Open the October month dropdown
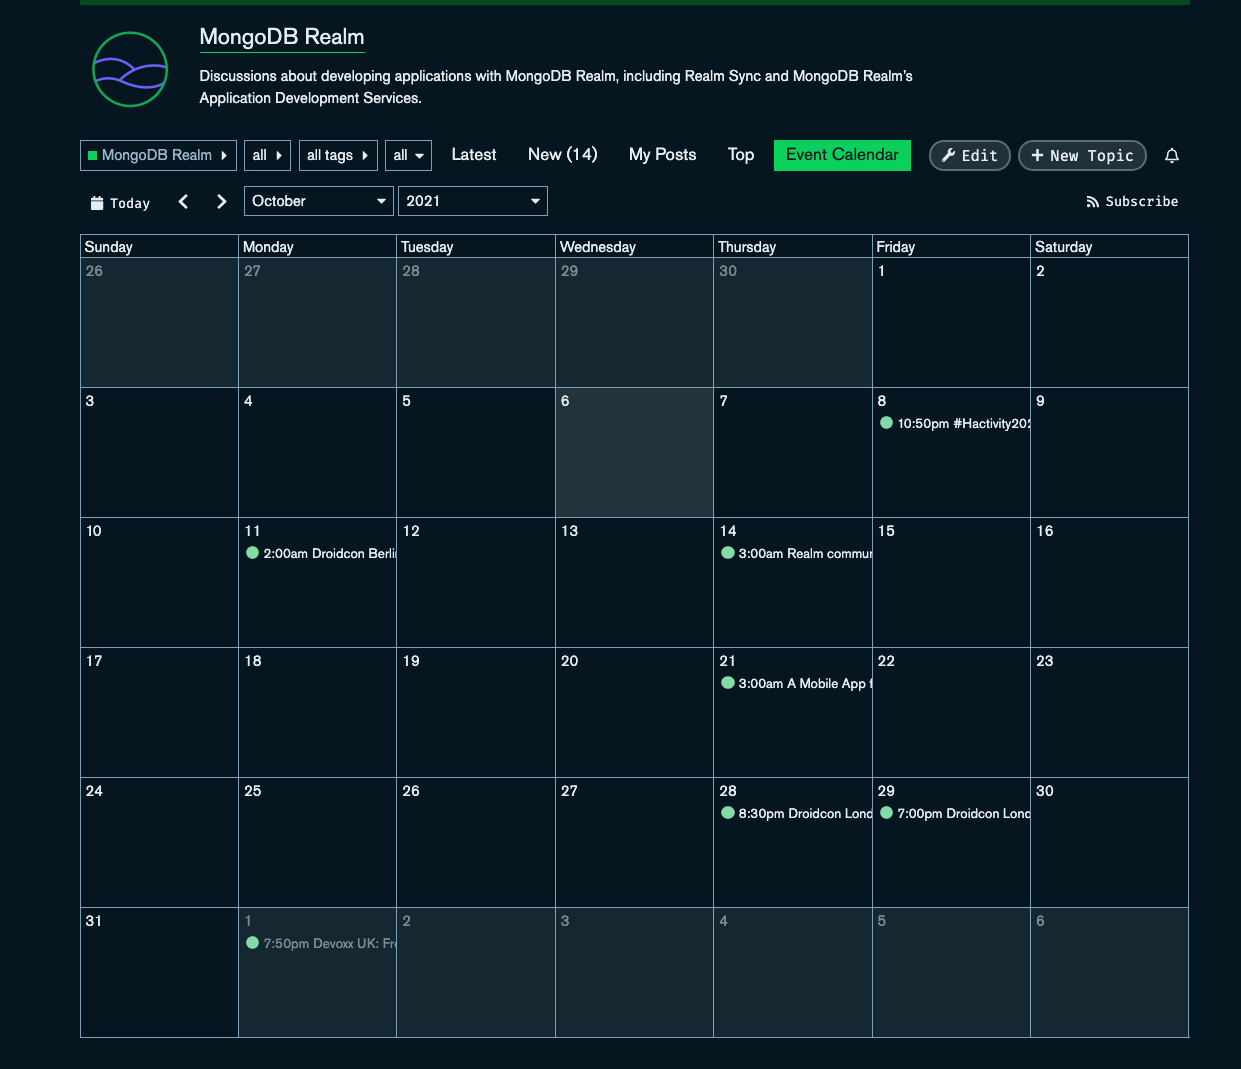Screen dimensions: 1241x1069 click(319, 201)
